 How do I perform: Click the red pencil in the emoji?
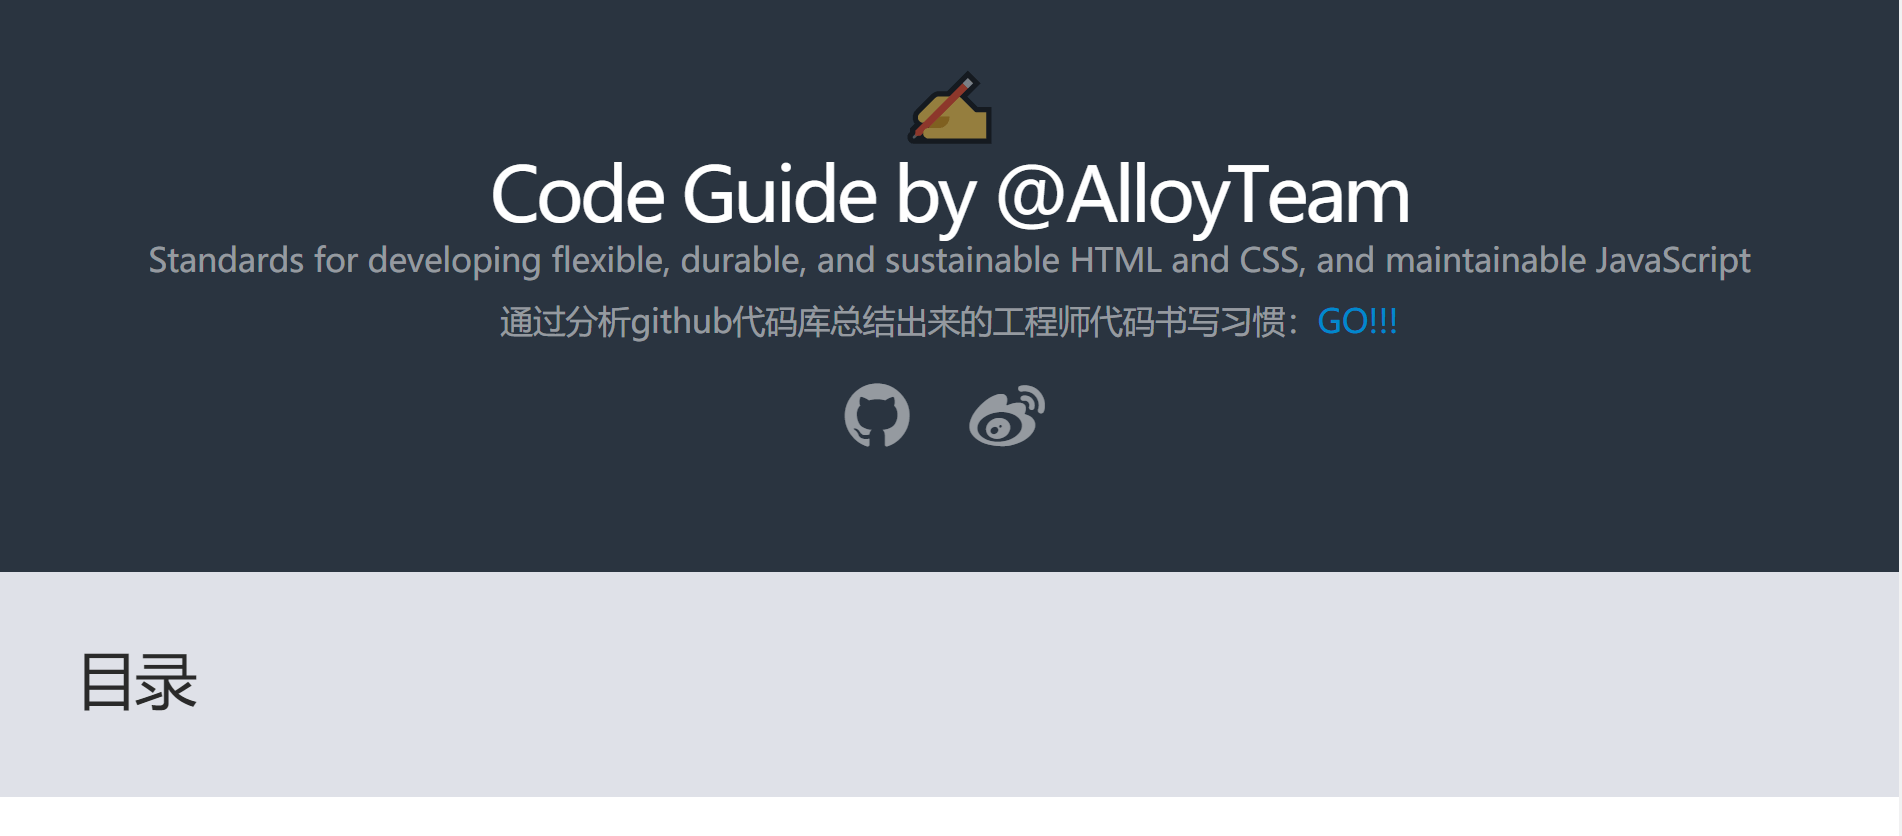click(x=944, y=104)
